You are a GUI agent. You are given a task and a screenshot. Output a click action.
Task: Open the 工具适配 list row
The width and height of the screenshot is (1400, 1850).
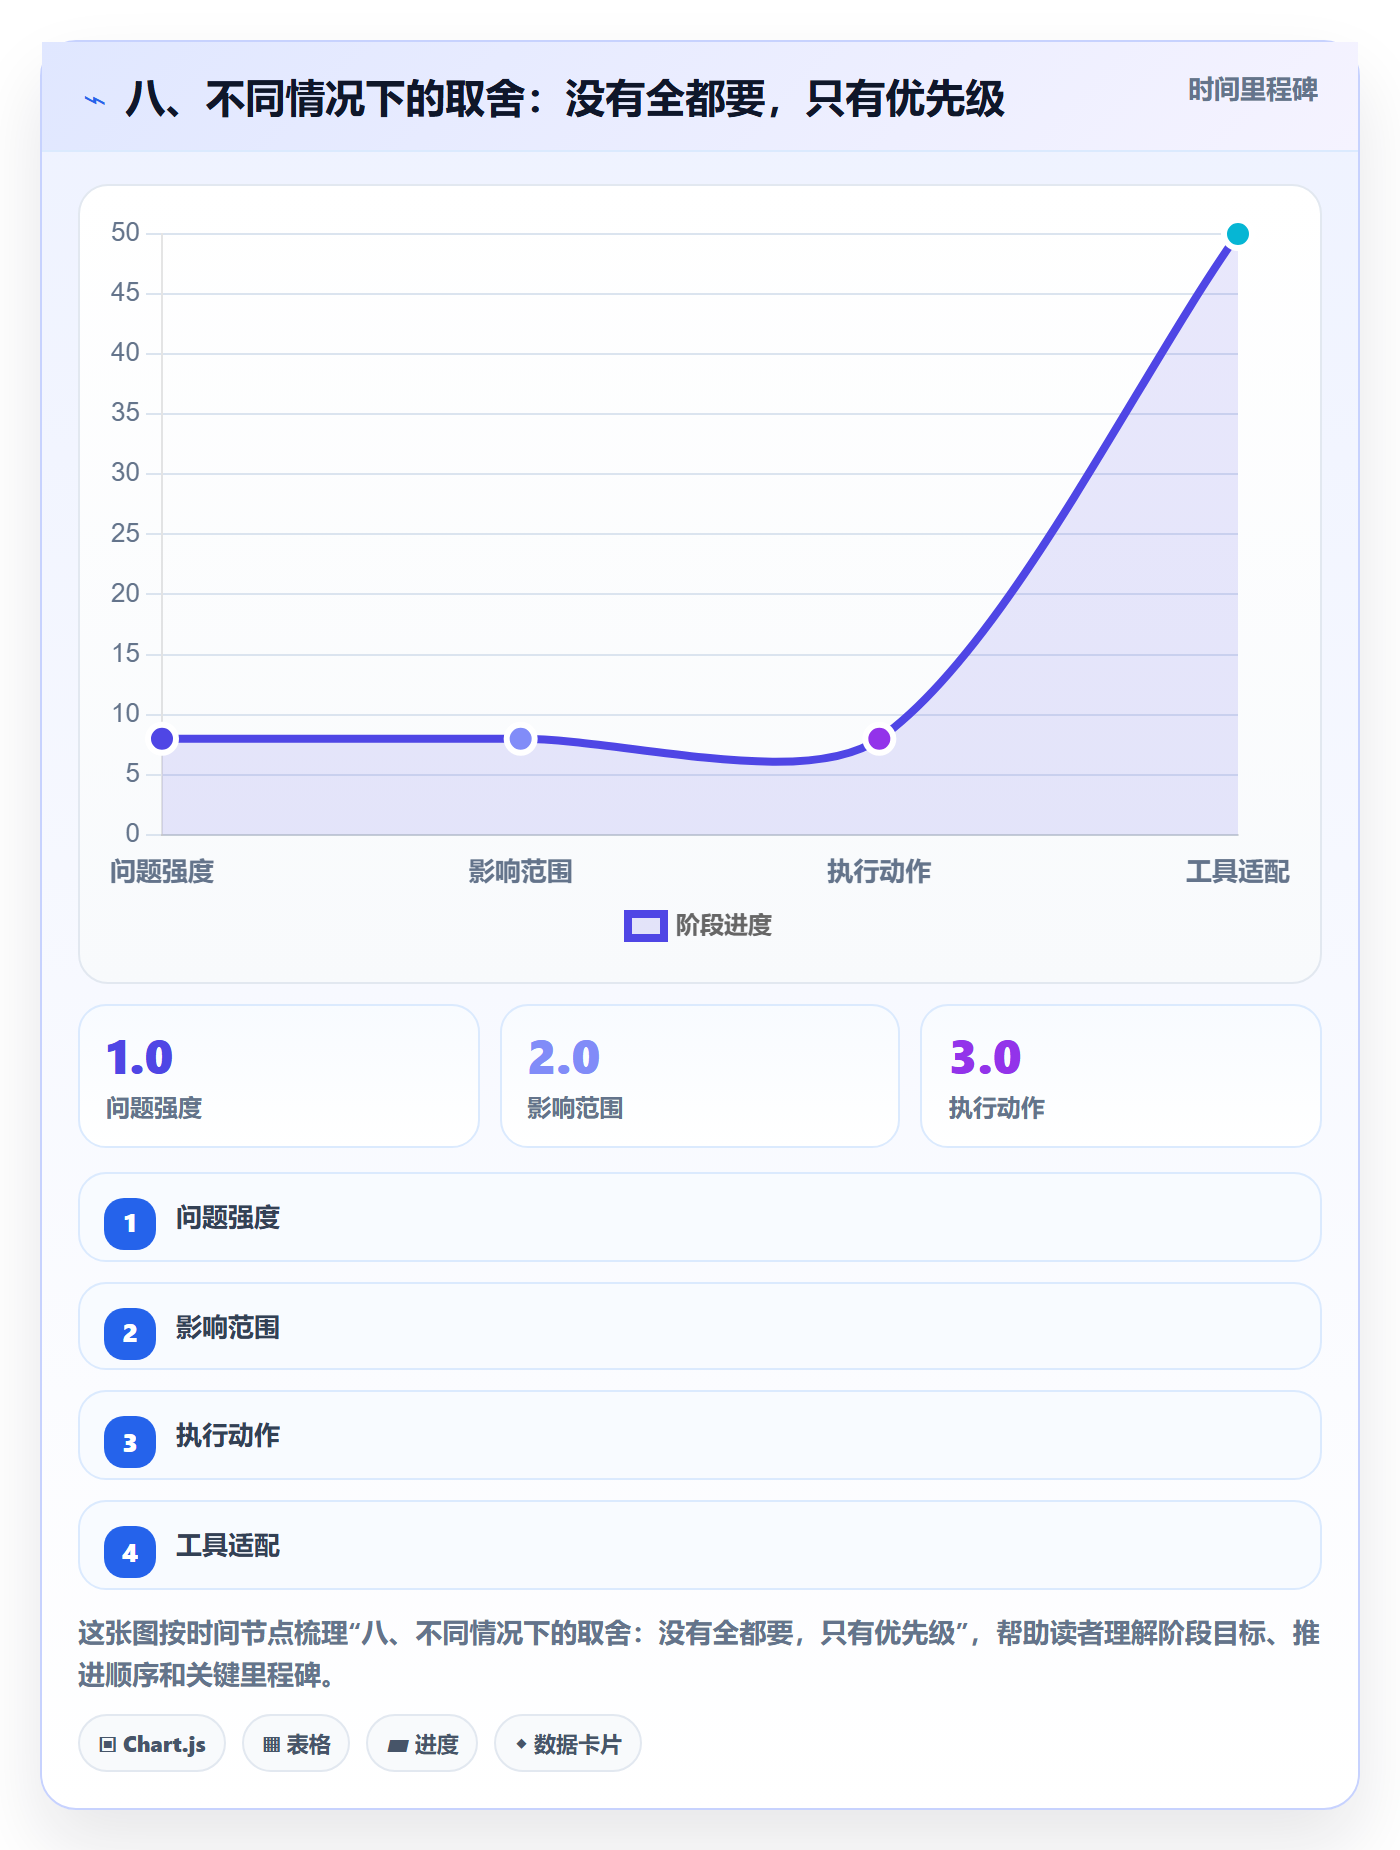point(700,1545)
